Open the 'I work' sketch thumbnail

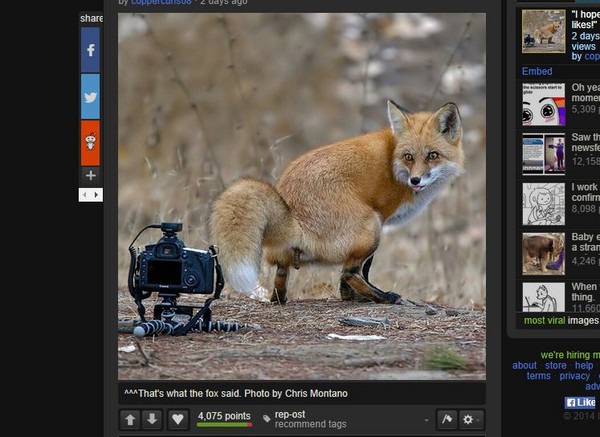[x=543, y=204]
